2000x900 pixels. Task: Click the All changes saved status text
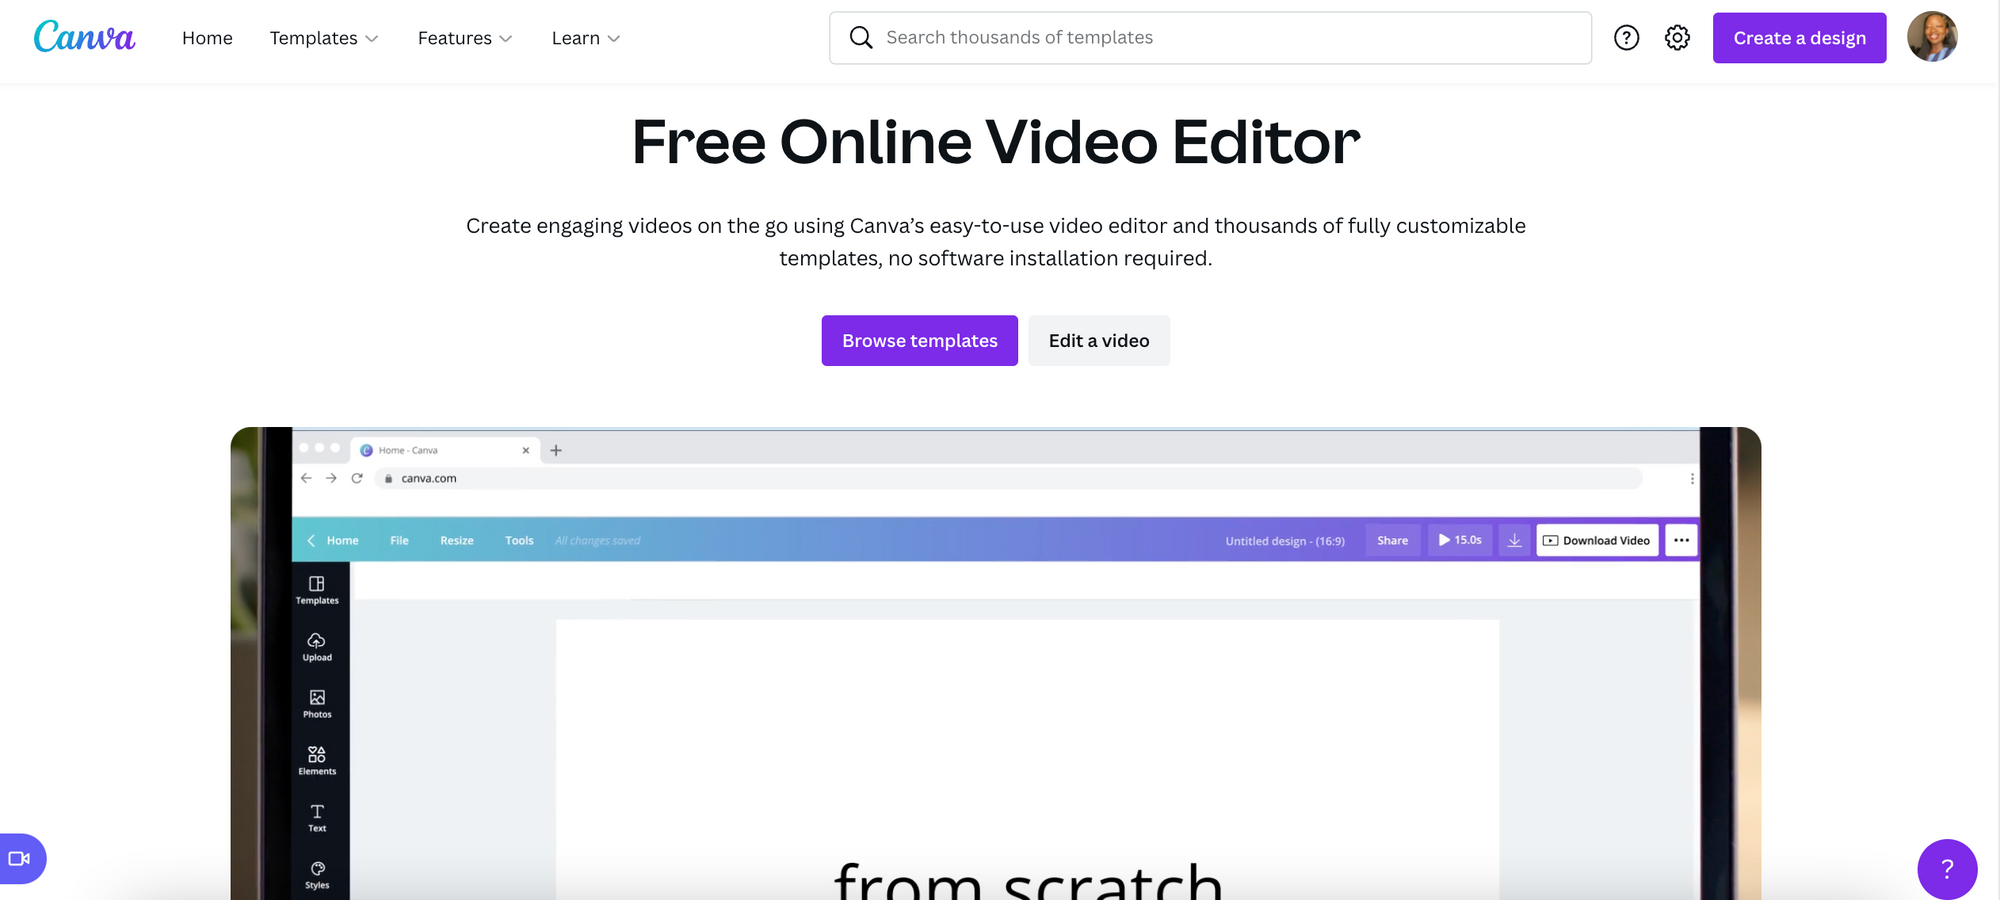click(598, 541)
